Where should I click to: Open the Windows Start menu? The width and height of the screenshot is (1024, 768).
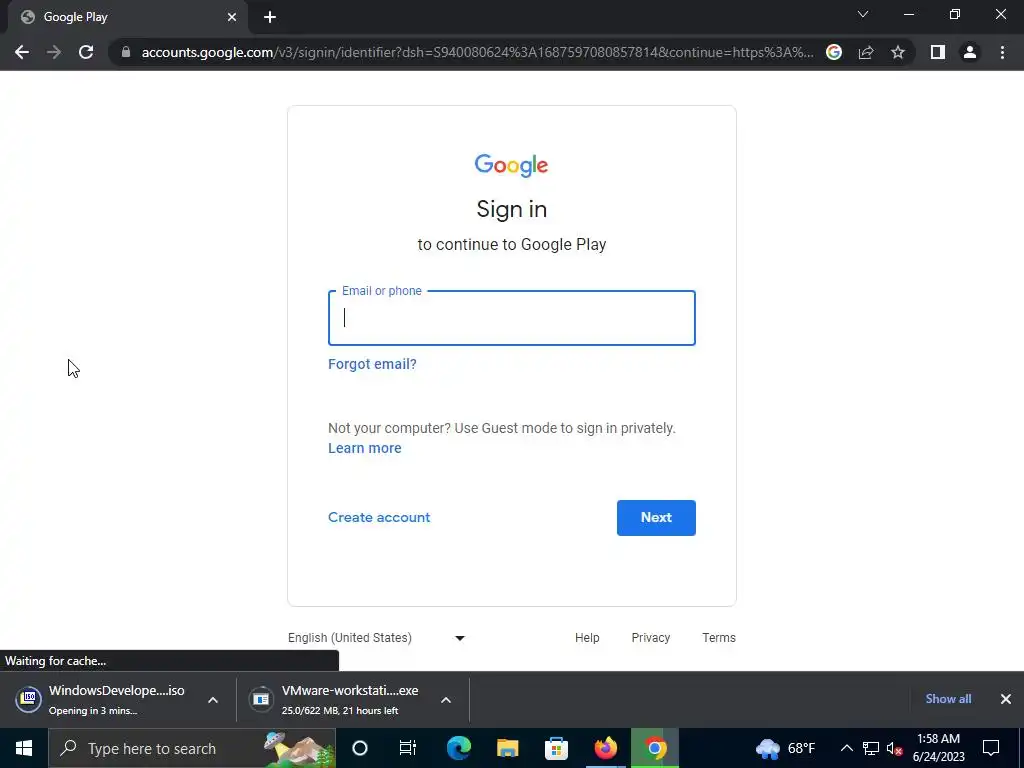click(24, 748)
